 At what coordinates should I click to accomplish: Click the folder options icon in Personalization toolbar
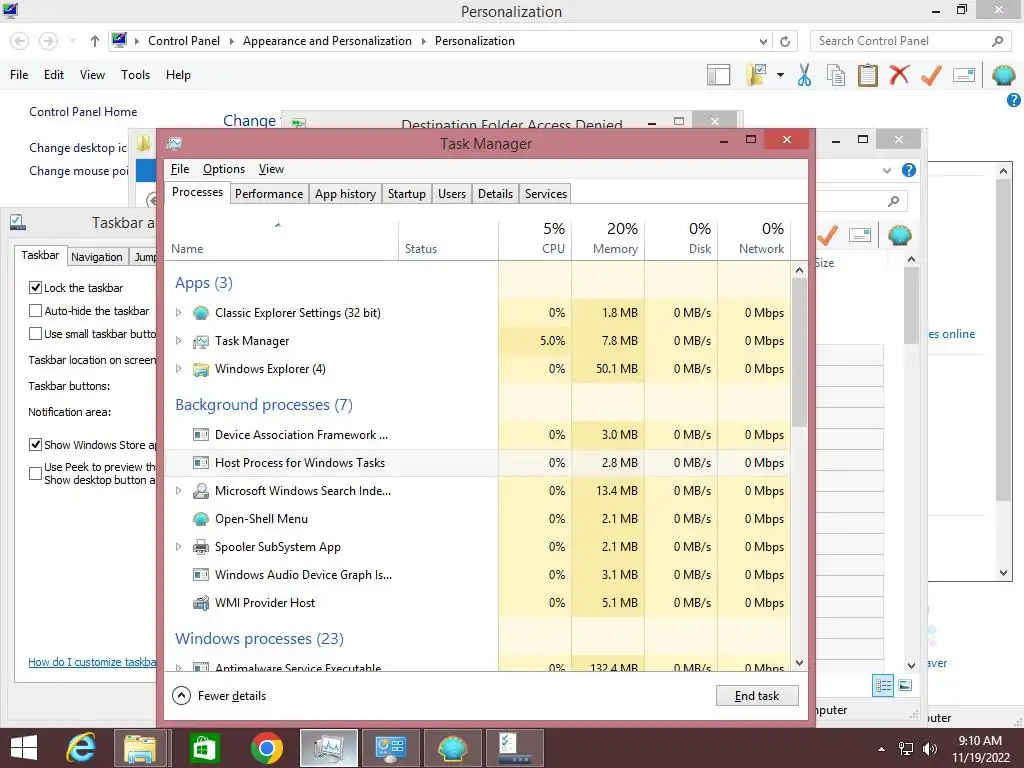(x=756, y=75)
